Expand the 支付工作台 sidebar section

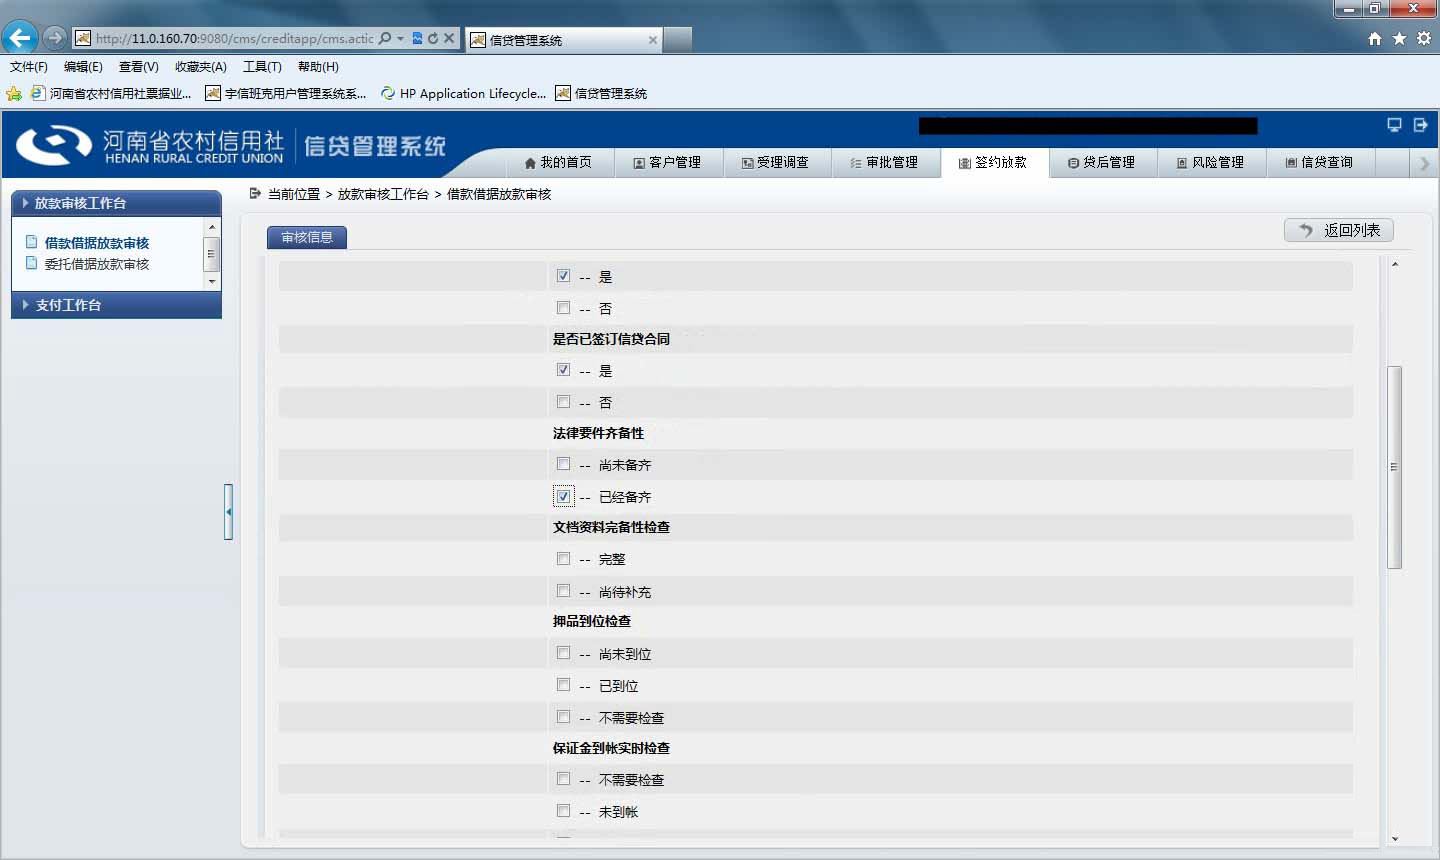pos(116,305)
